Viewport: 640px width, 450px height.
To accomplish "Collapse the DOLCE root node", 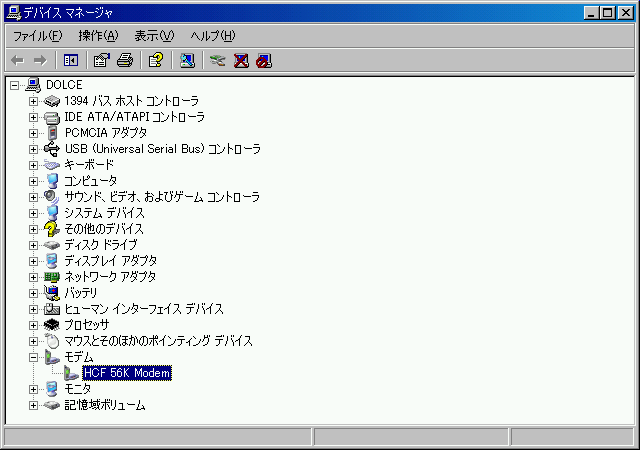I will point(14,85).
